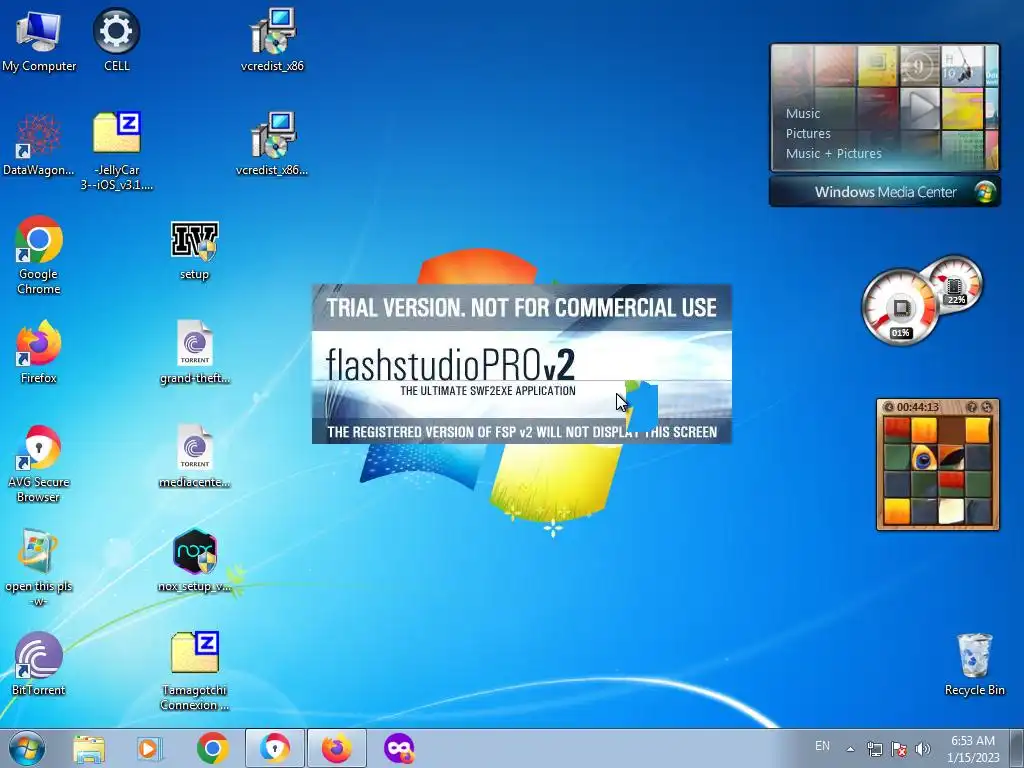Switch to Firefox in the taskbar
Screen dimensions: 1024x768
pos(337,748)
